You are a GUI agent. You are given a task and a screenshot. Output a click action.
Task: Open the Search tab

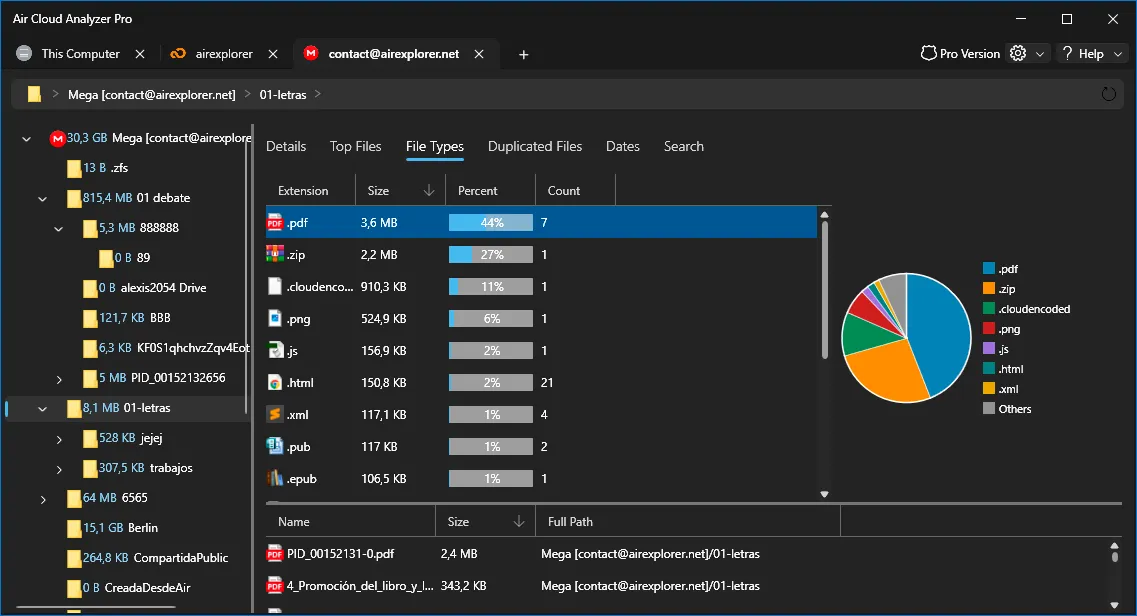tap(684, 146)
